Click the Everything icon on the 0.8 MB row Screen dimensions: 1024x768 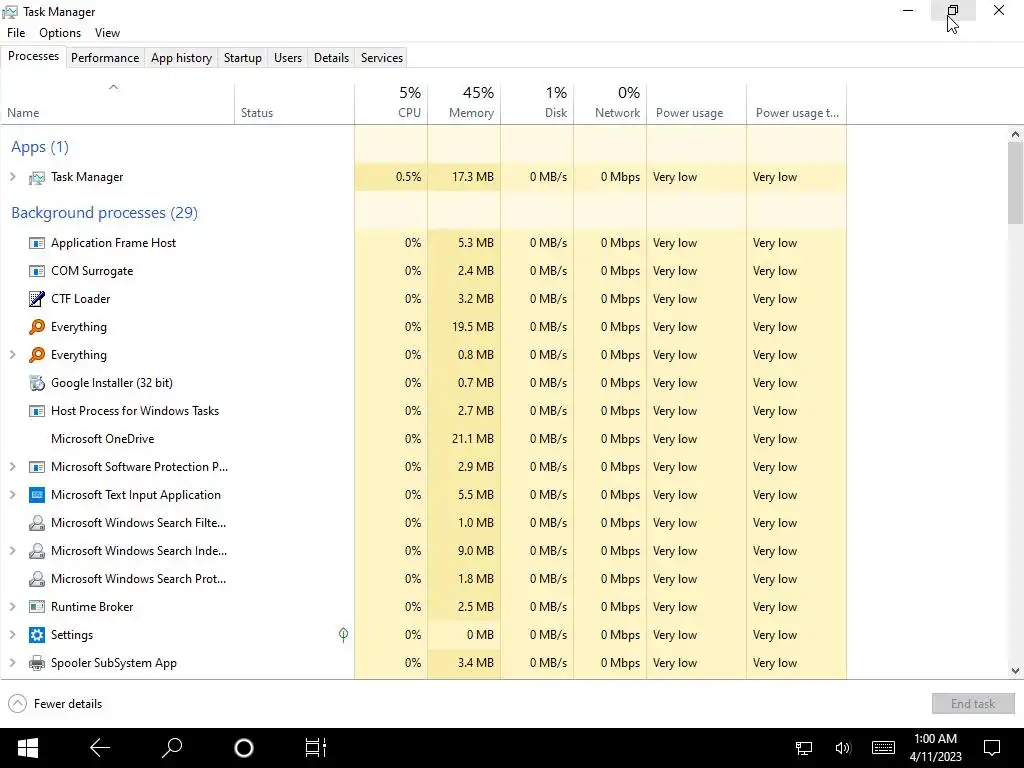click(x=37, y=355)
